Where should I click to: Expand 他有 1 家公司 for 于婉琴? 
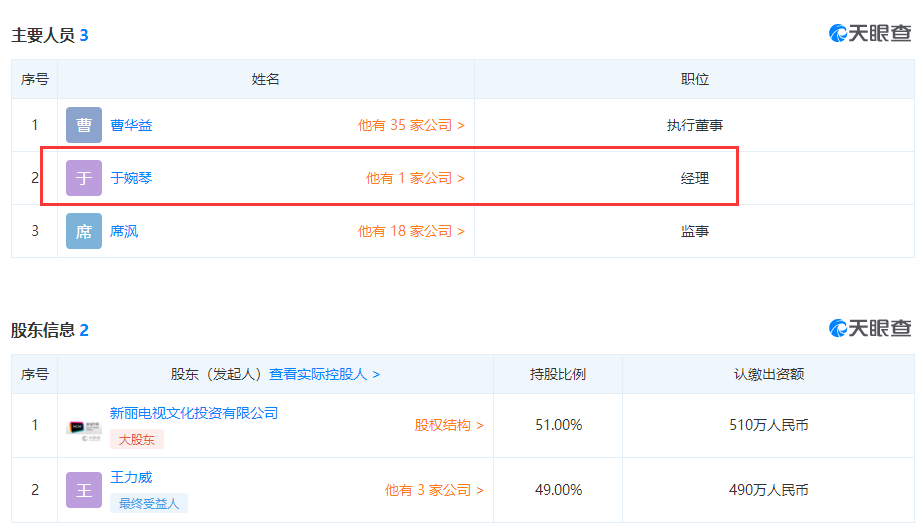click(x=415, y=178)
